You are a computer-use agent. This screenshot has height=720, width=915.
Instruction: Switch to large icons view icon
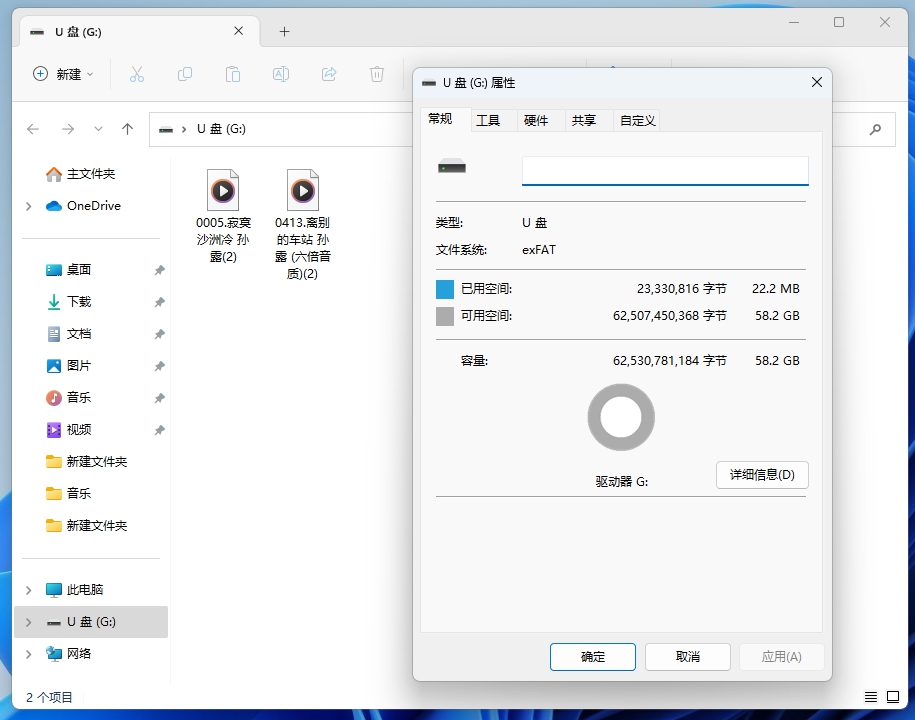[x=893, y=697]
